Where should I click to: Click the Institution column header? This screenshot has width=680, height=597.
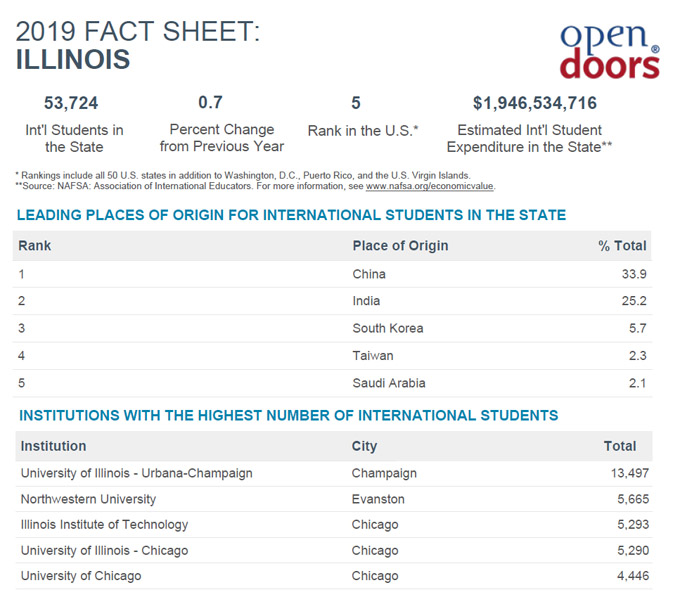53,446
